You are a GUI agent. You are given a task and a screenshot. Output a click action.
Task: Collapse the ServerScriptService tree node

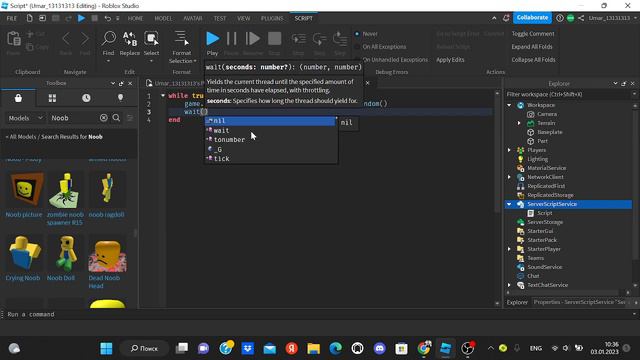pos(509,204)
